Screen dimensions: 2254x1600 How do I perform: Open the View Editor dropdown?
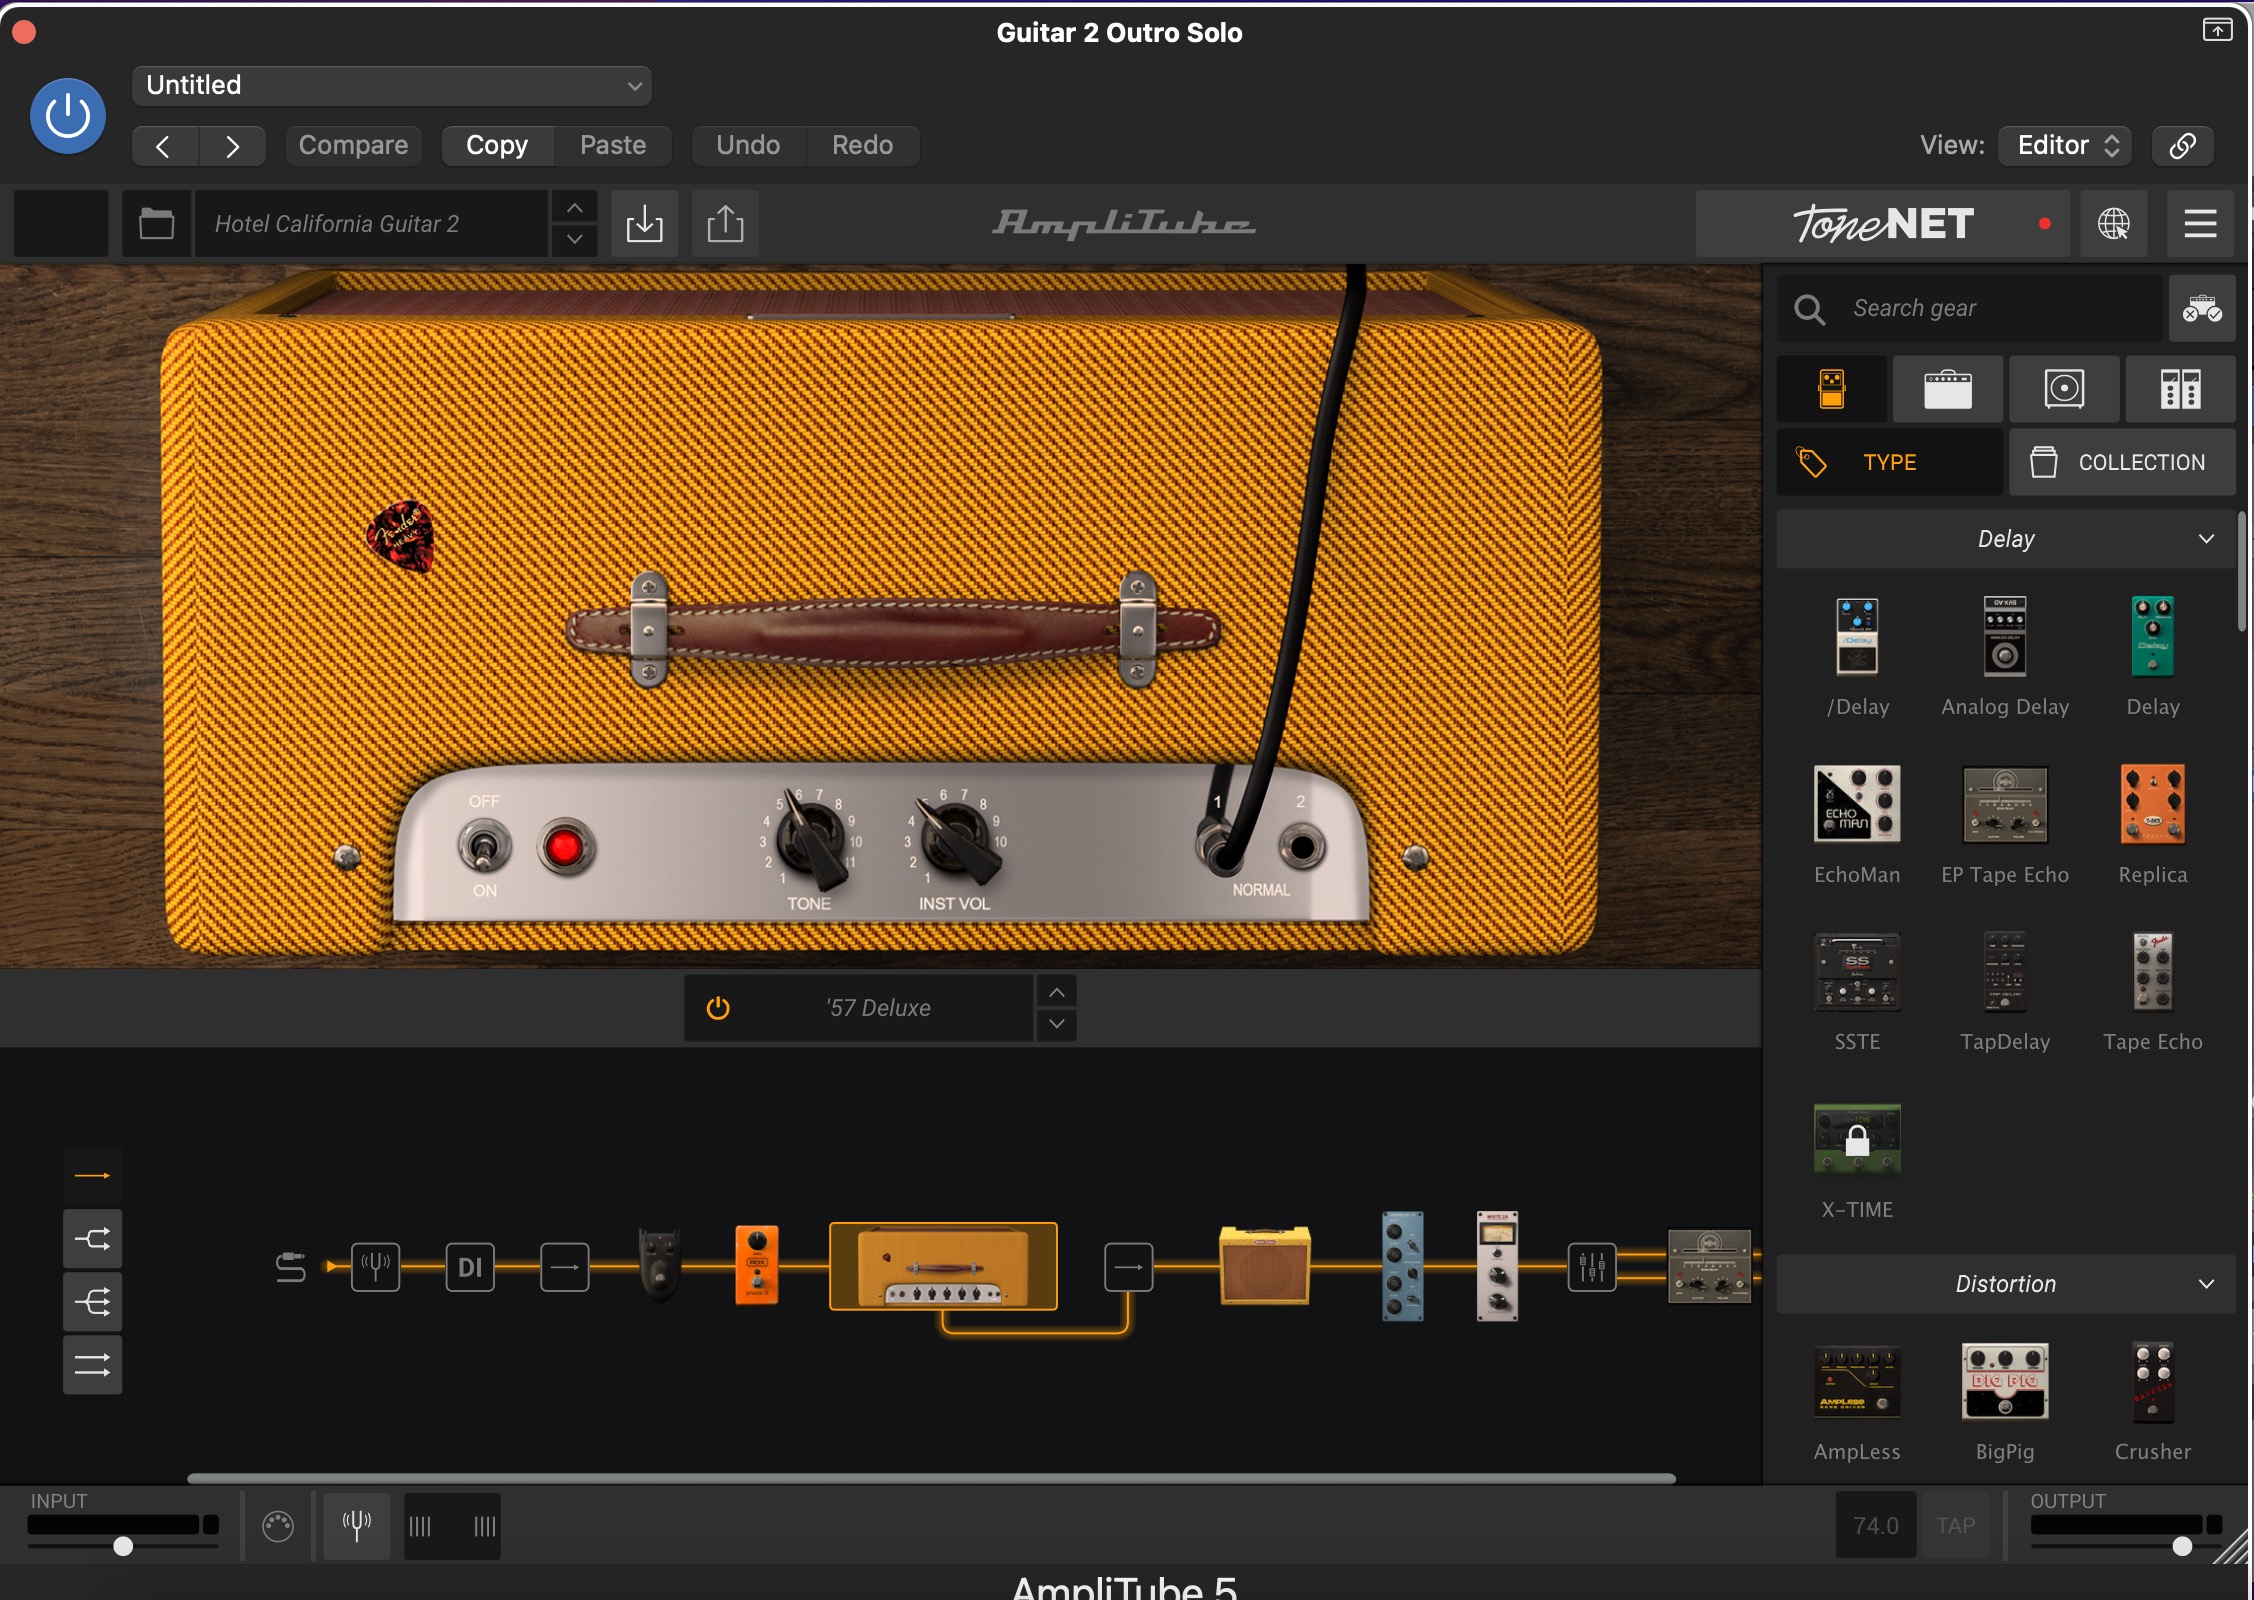click(x=2066, y=146)
